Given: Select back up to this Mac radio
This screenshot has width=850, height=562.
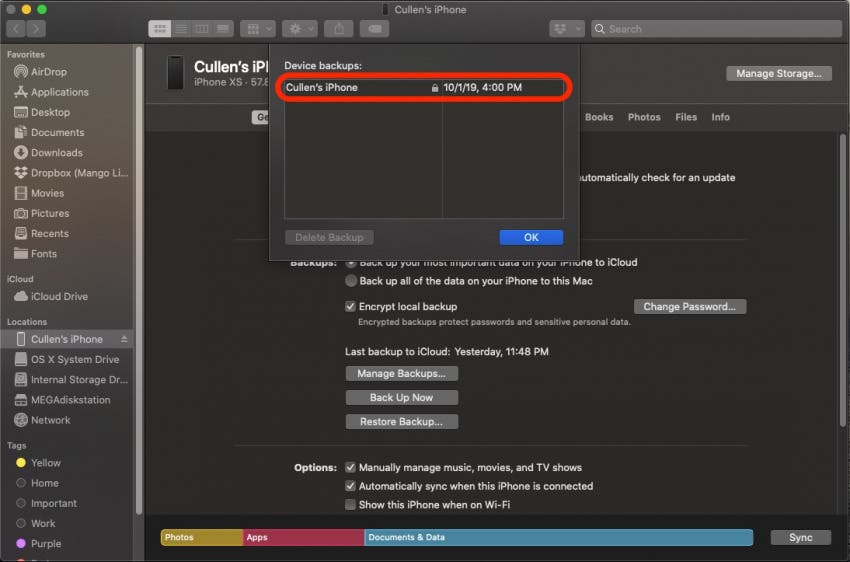Looking at the screenshot, I should tap(351, 281).
